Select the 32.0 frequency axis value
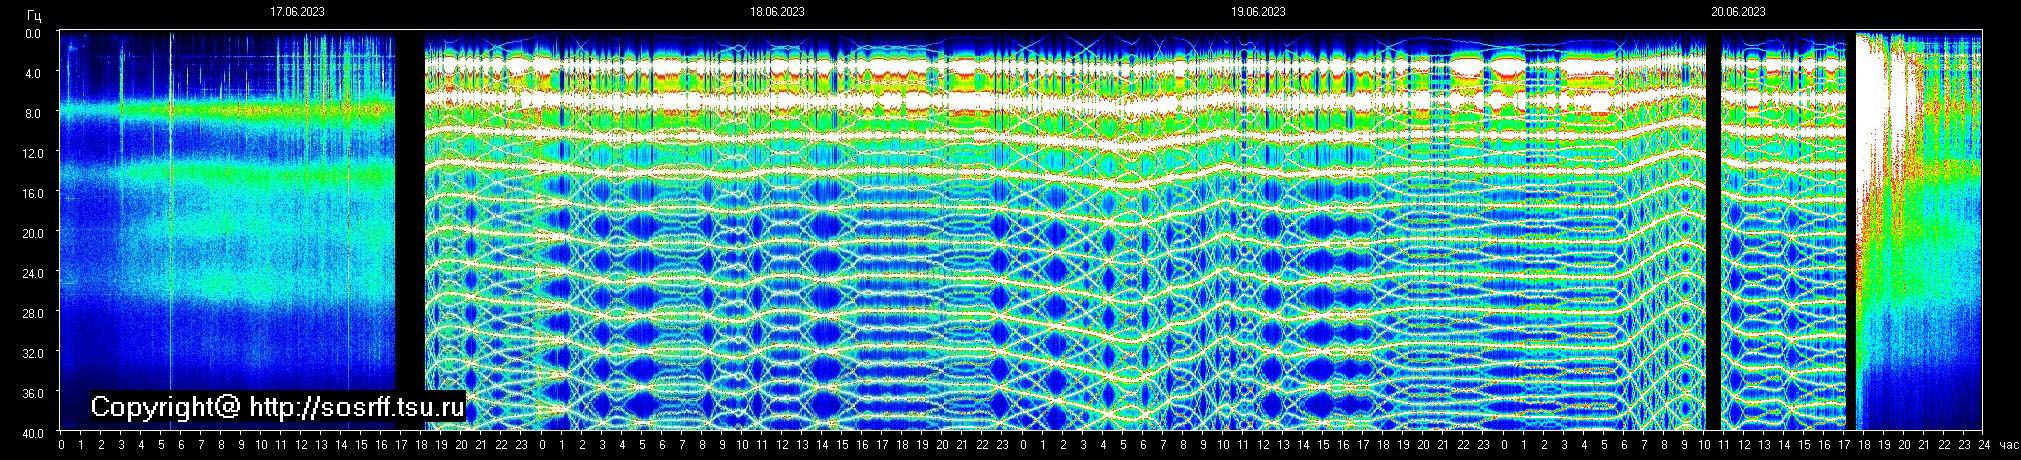The height and width of the screenshot is (460, 2021). (x=33, y=353)
